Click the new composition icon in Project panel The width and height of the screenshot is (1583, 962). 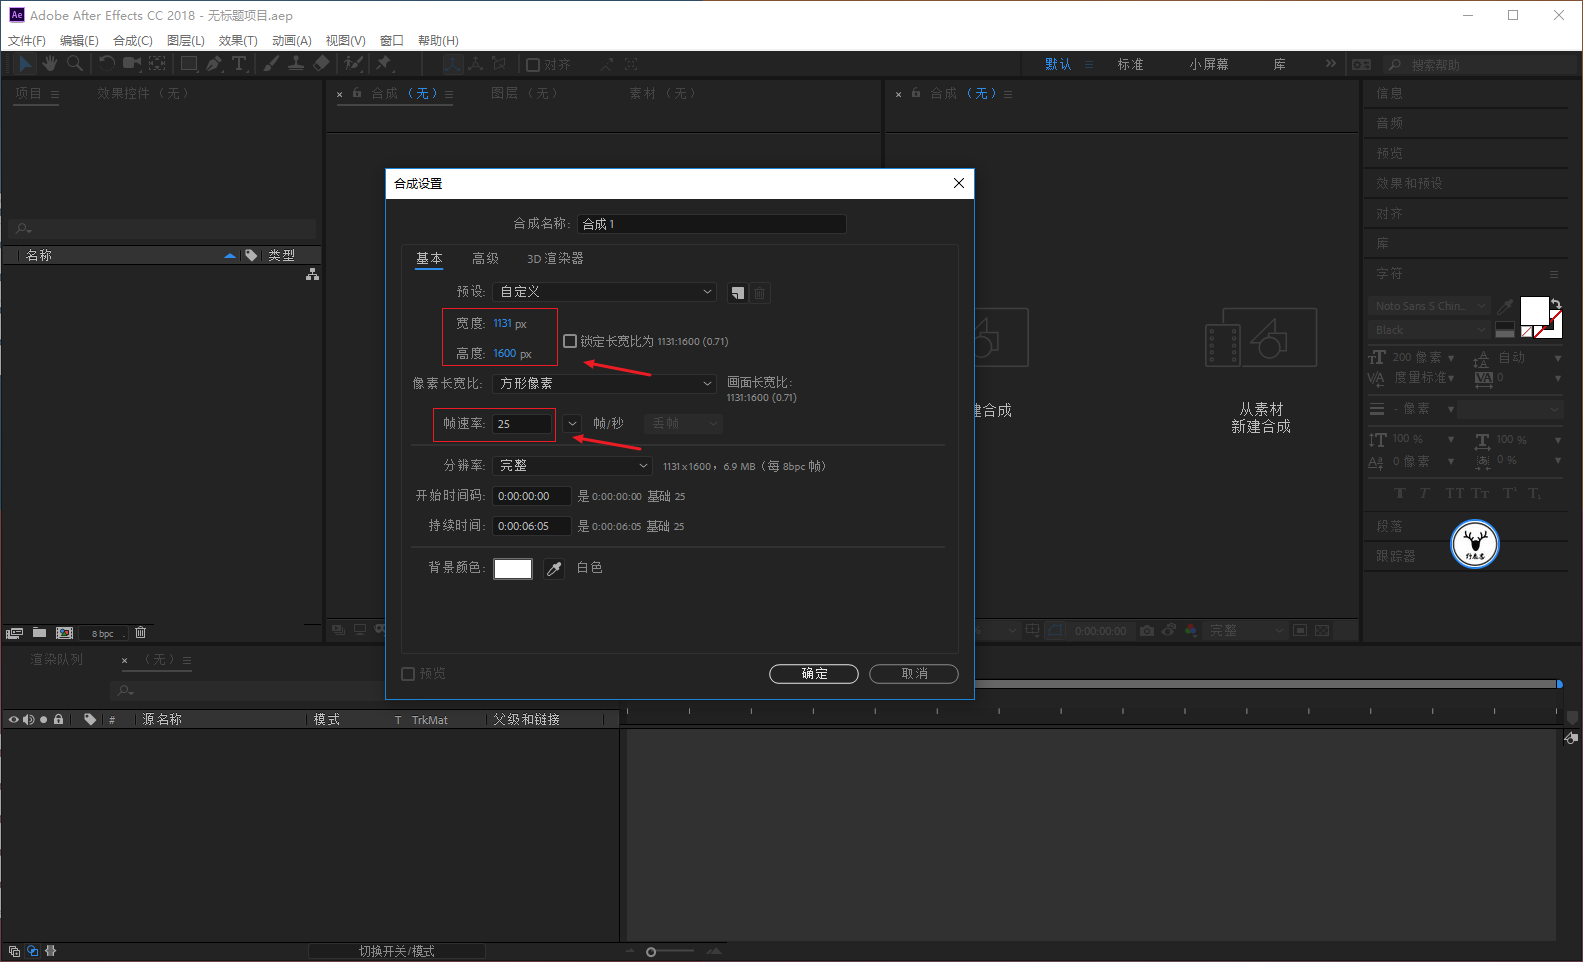click(65, 633)
